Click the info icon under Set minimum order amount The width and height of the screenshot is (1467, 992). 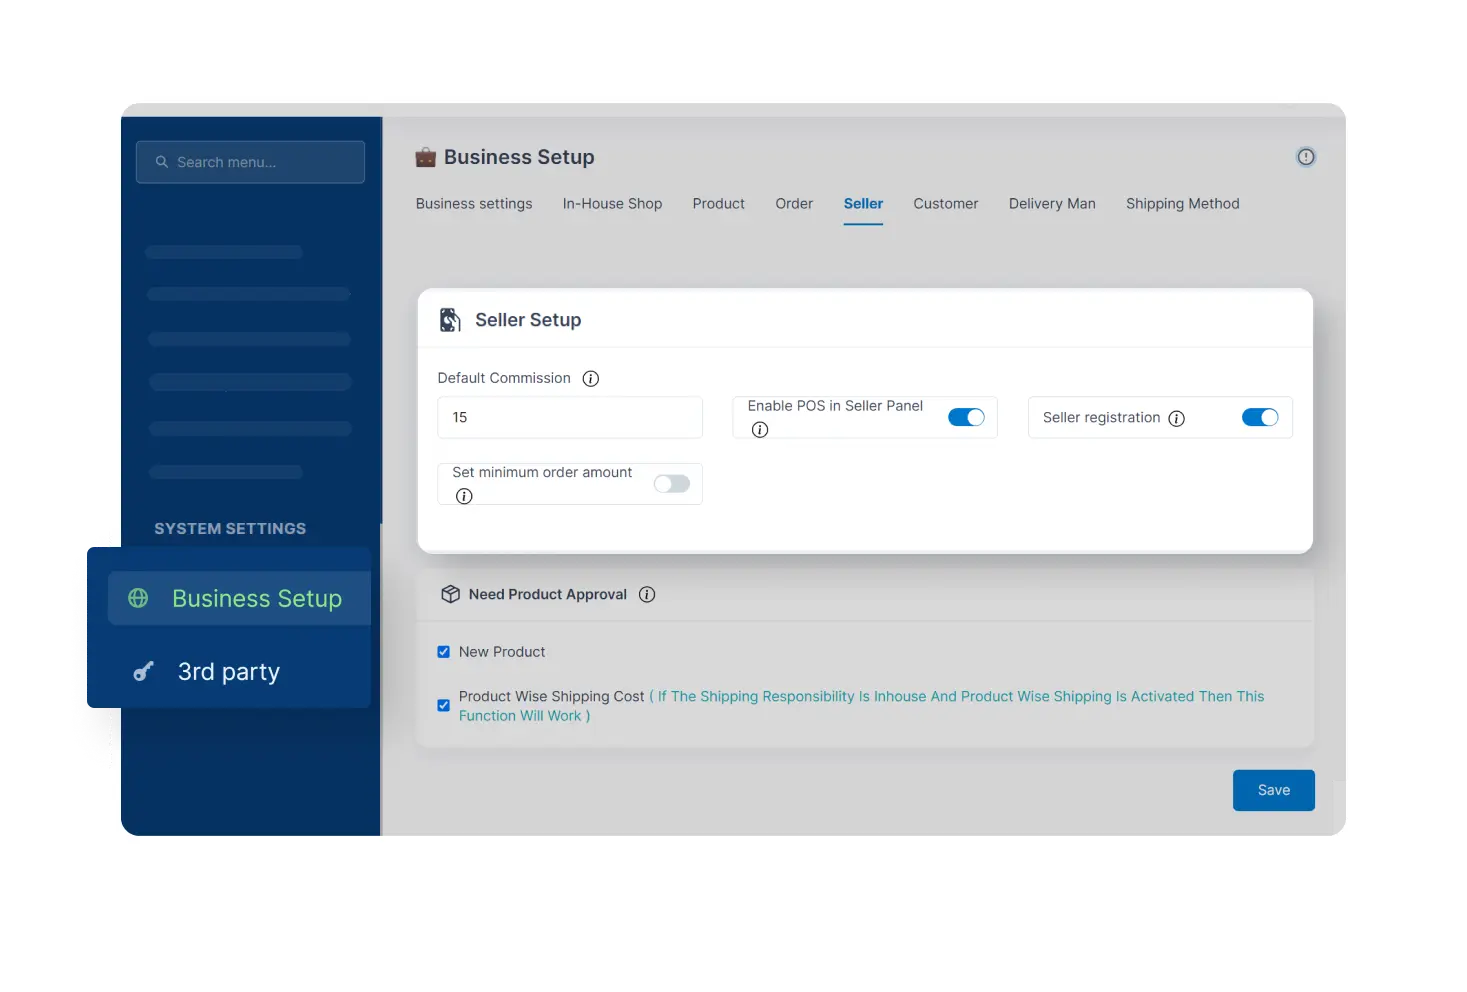pyautogui.click(x=464, y=496)
